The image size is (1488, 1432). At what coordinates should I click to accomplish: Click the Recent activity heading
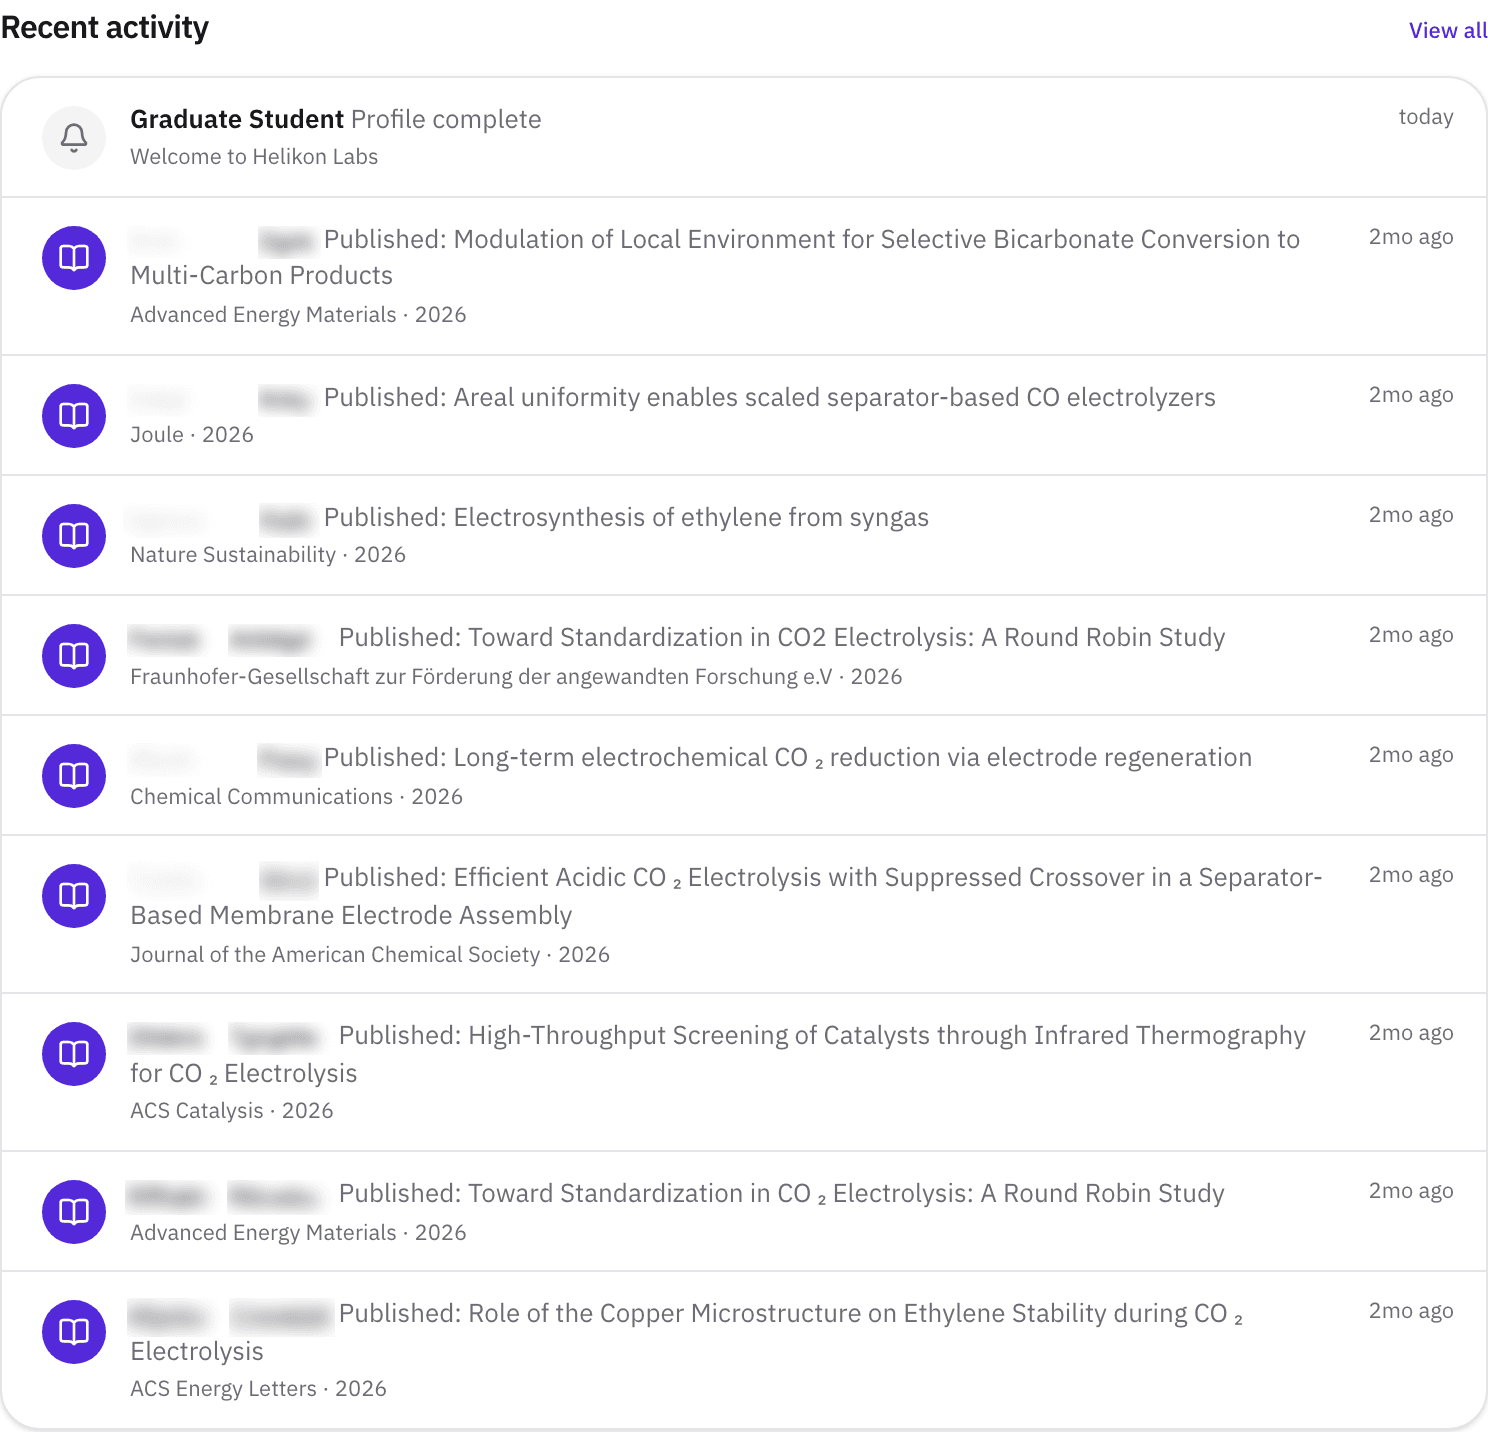pos(105,28)
